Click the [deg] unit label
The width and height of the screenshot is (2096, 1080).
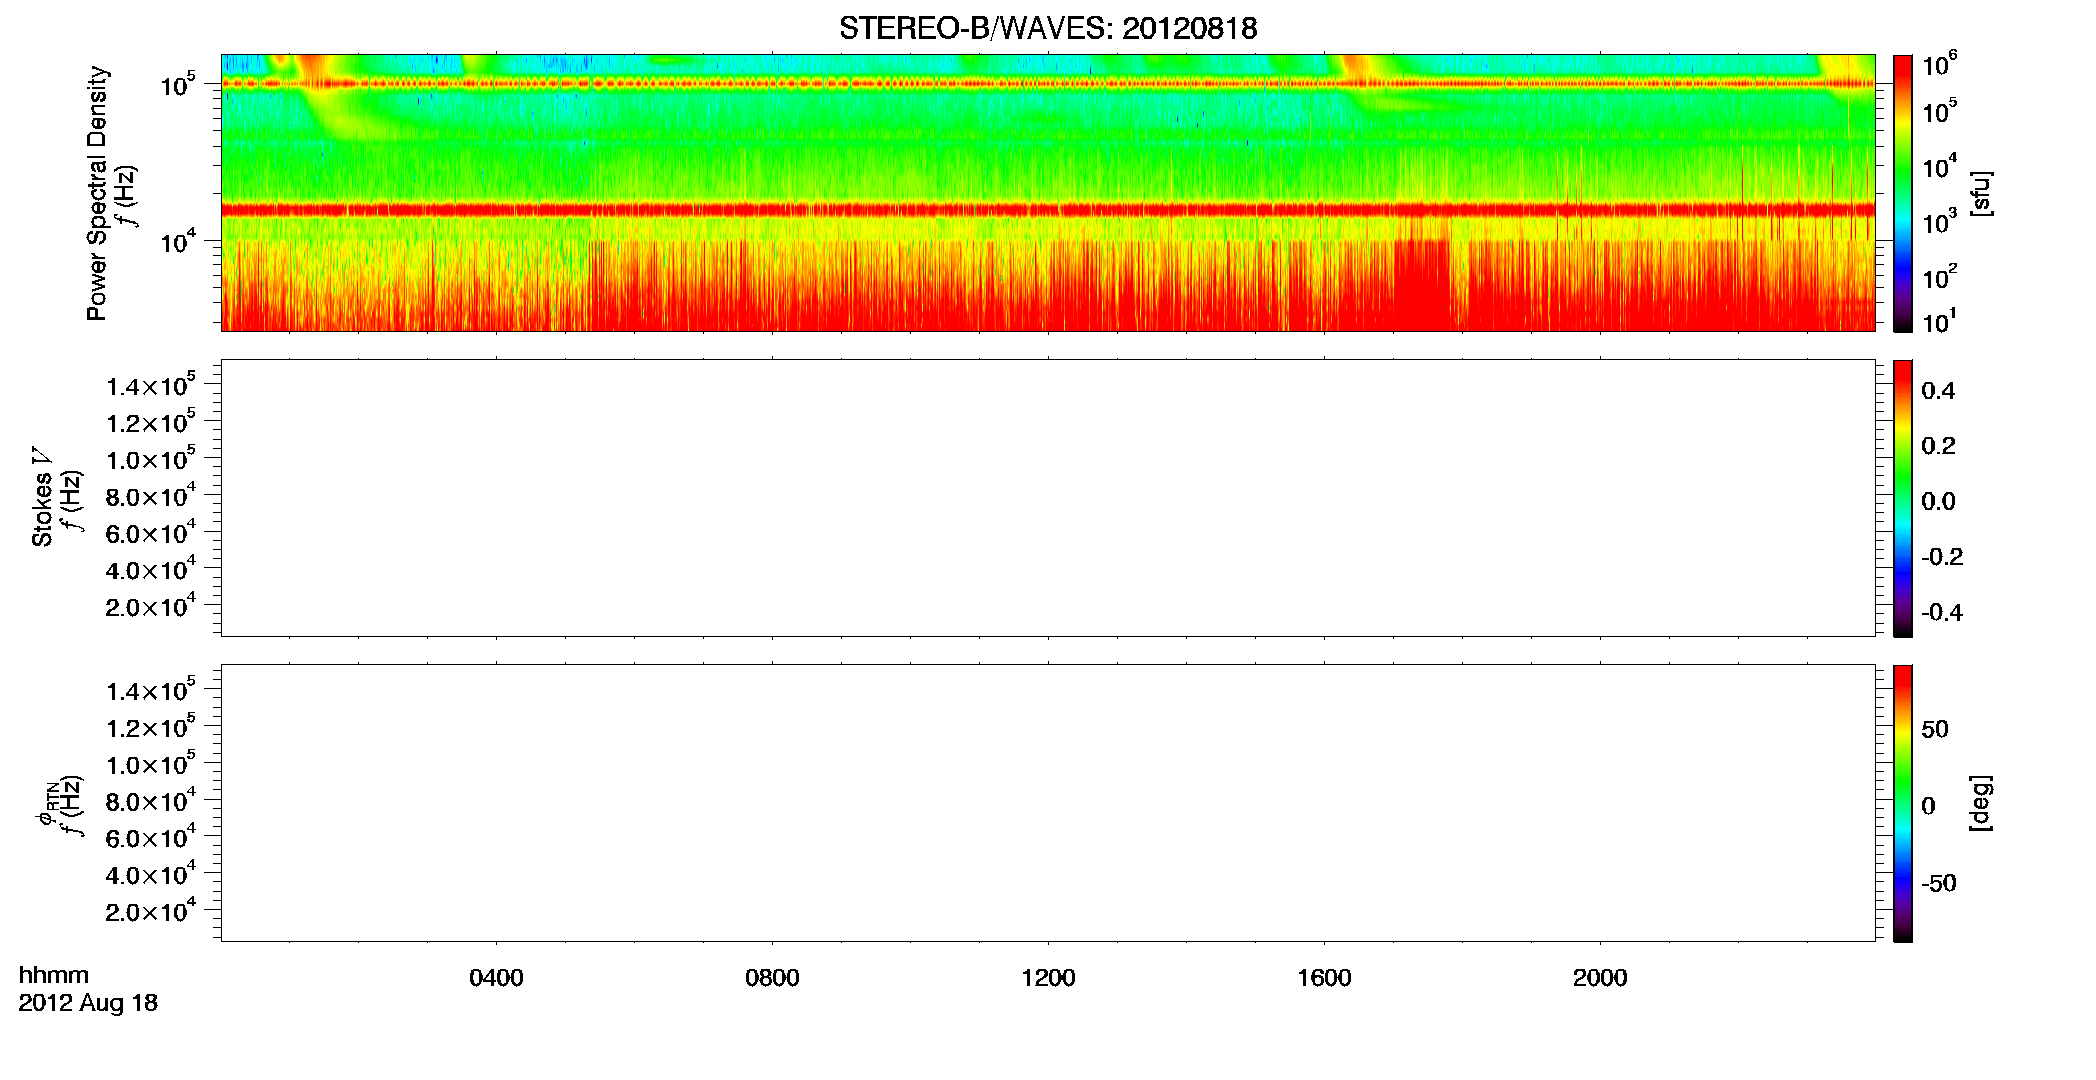[1981, 803]
